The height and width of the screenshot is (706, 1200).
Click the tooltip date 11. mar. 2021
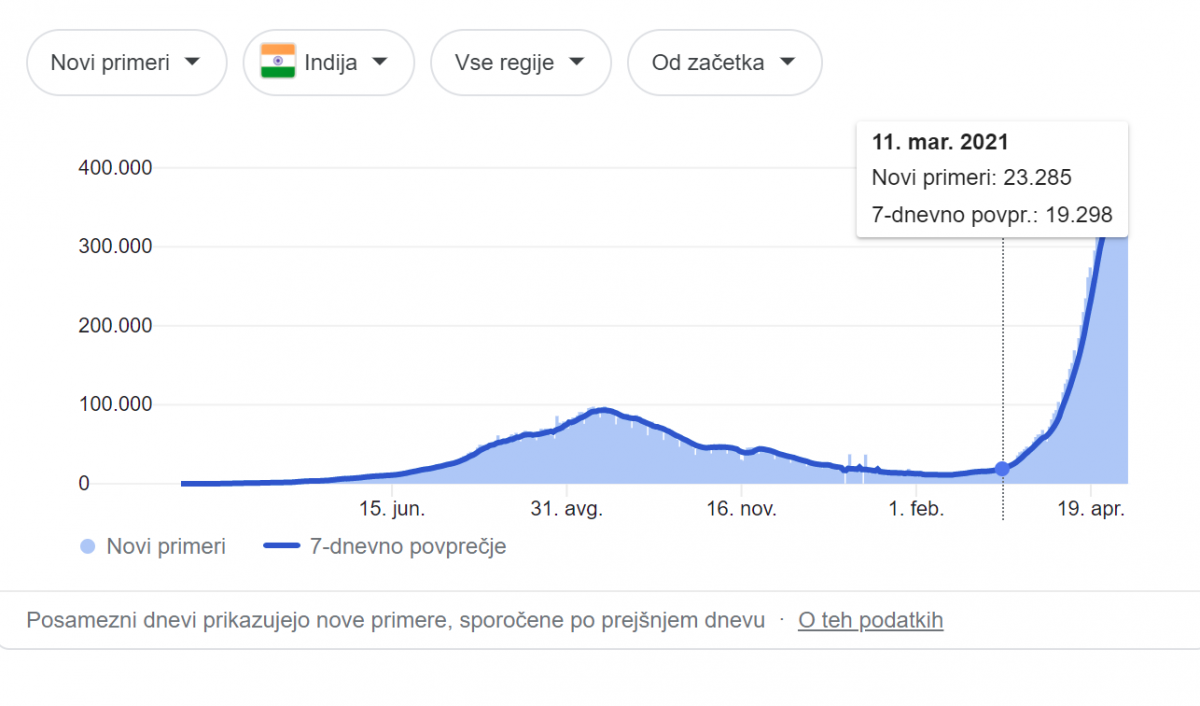(x=940, y=143)
